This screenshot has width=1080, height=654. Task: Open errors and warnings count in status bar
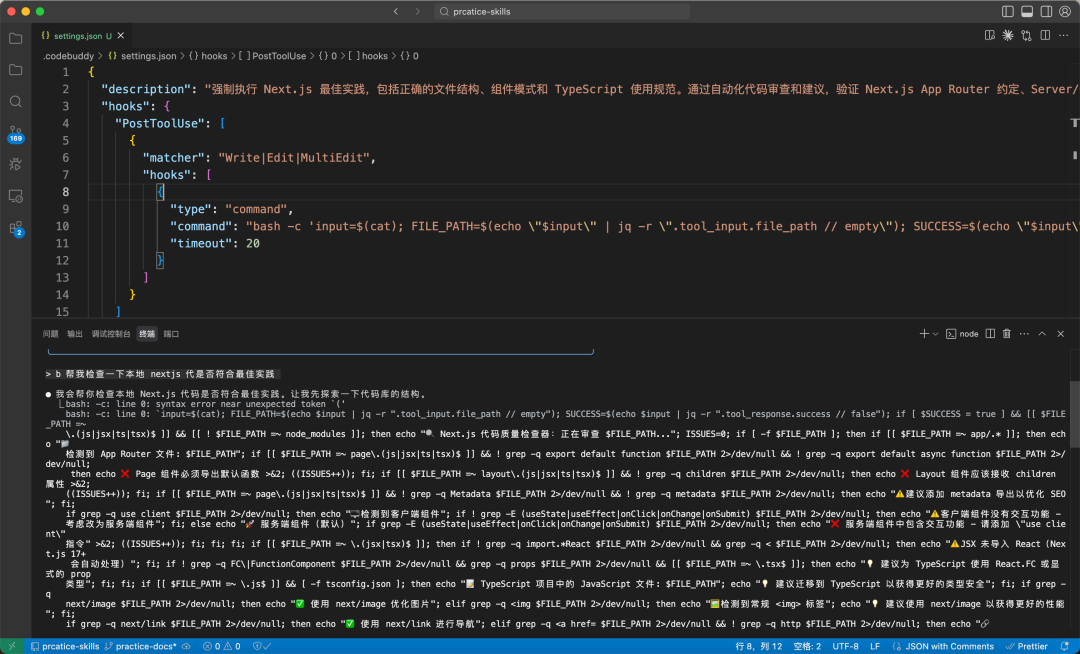(222, 646)
